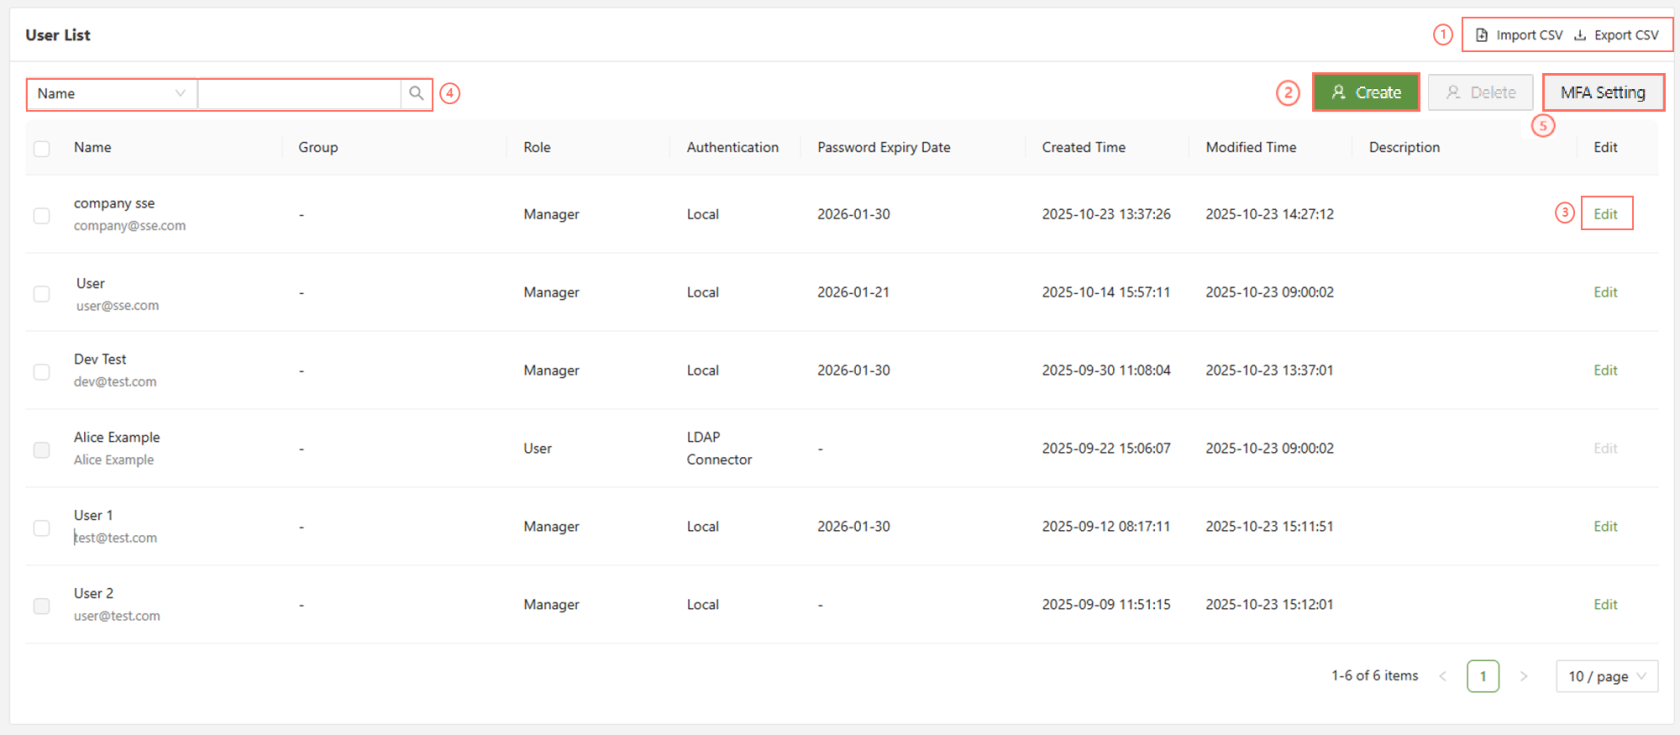
Task: Click the search magnifier icon
Action: point(416,93)
